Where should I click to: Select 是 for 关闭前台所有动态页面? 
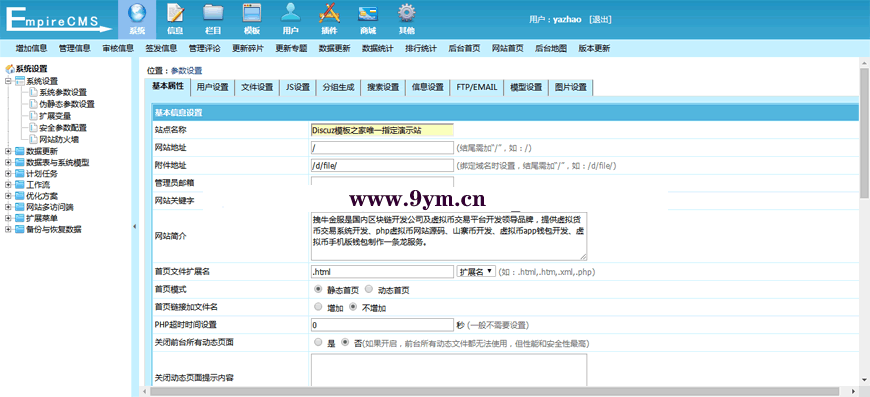tap(318, 343)
